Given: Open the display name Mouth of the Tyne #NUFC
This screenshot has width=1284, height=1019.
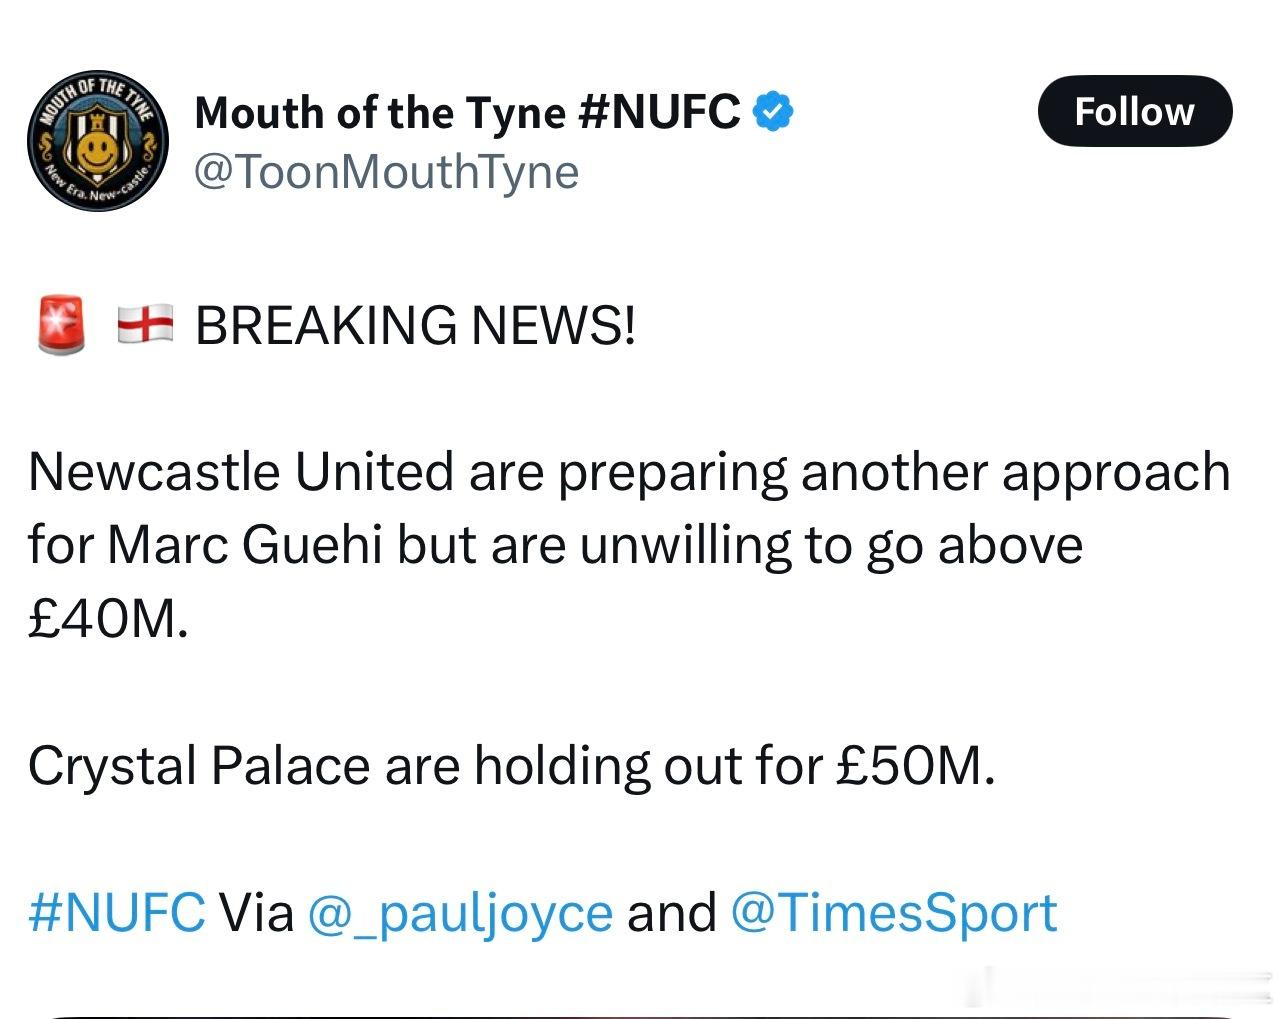Looking at the screenshot, I should click(467, 112).
